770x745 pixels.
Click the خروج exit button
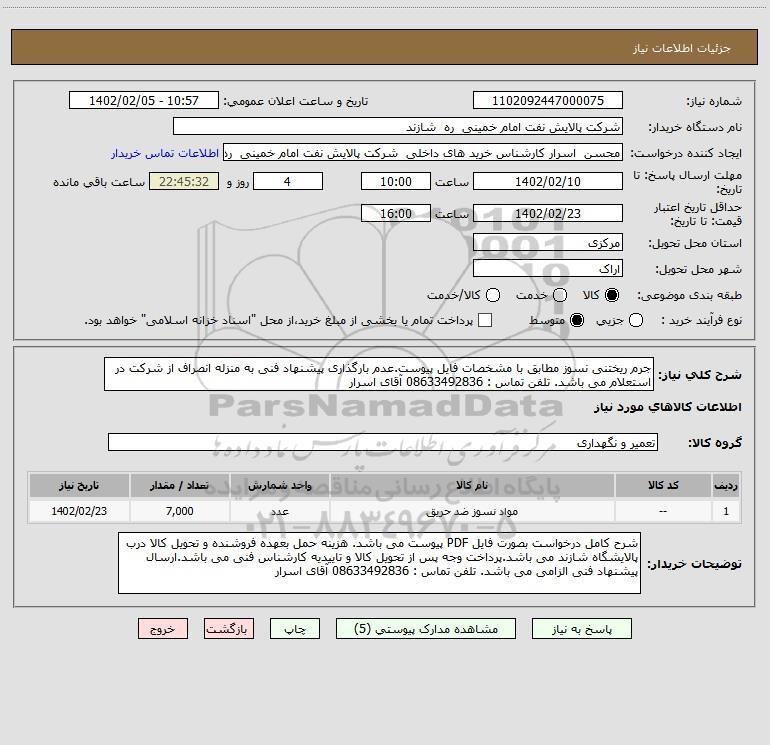[x=163, y=629]
